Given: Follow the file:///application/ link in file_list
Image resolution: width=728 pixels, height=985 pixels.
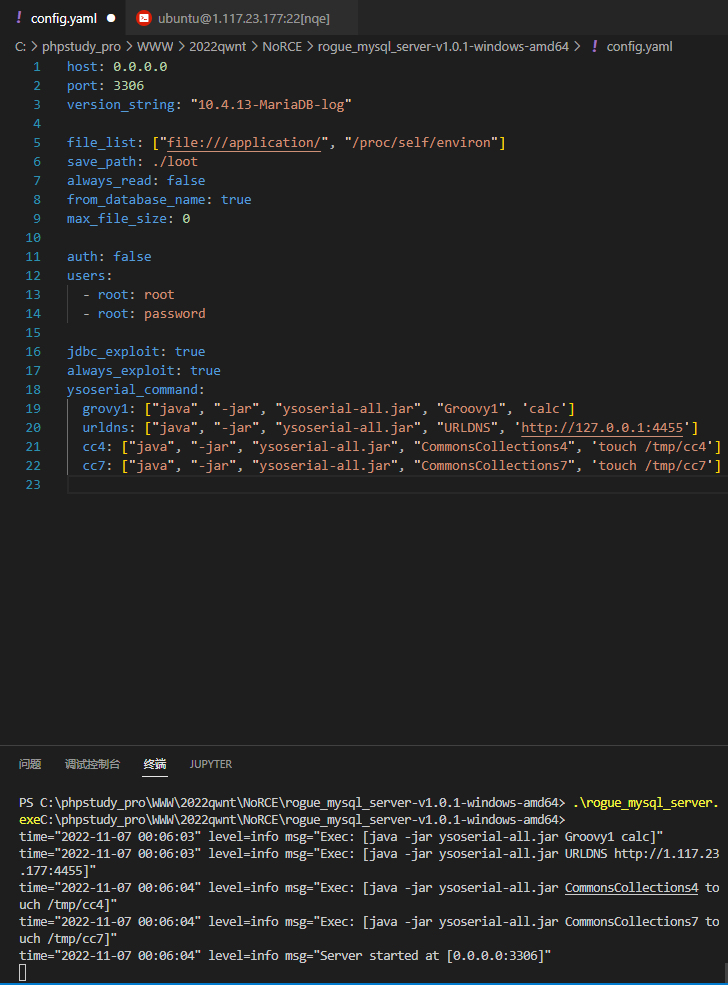Looking at the screenshot, I should pos(244,143).
